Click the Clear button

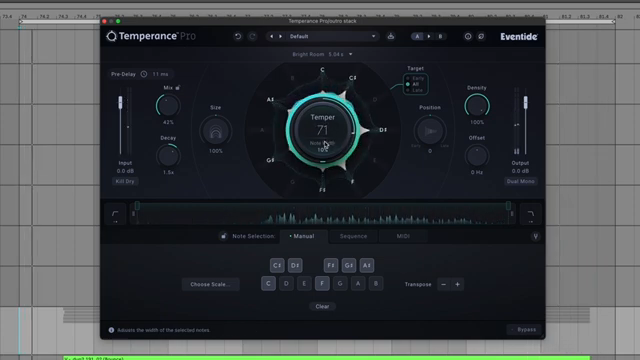[x=322, y=306]
